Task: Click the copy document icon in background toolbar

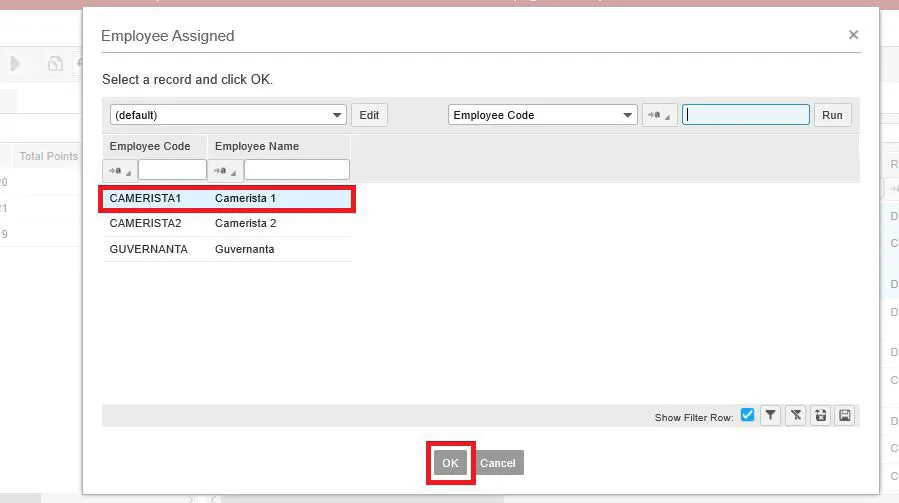Action: 55,64
